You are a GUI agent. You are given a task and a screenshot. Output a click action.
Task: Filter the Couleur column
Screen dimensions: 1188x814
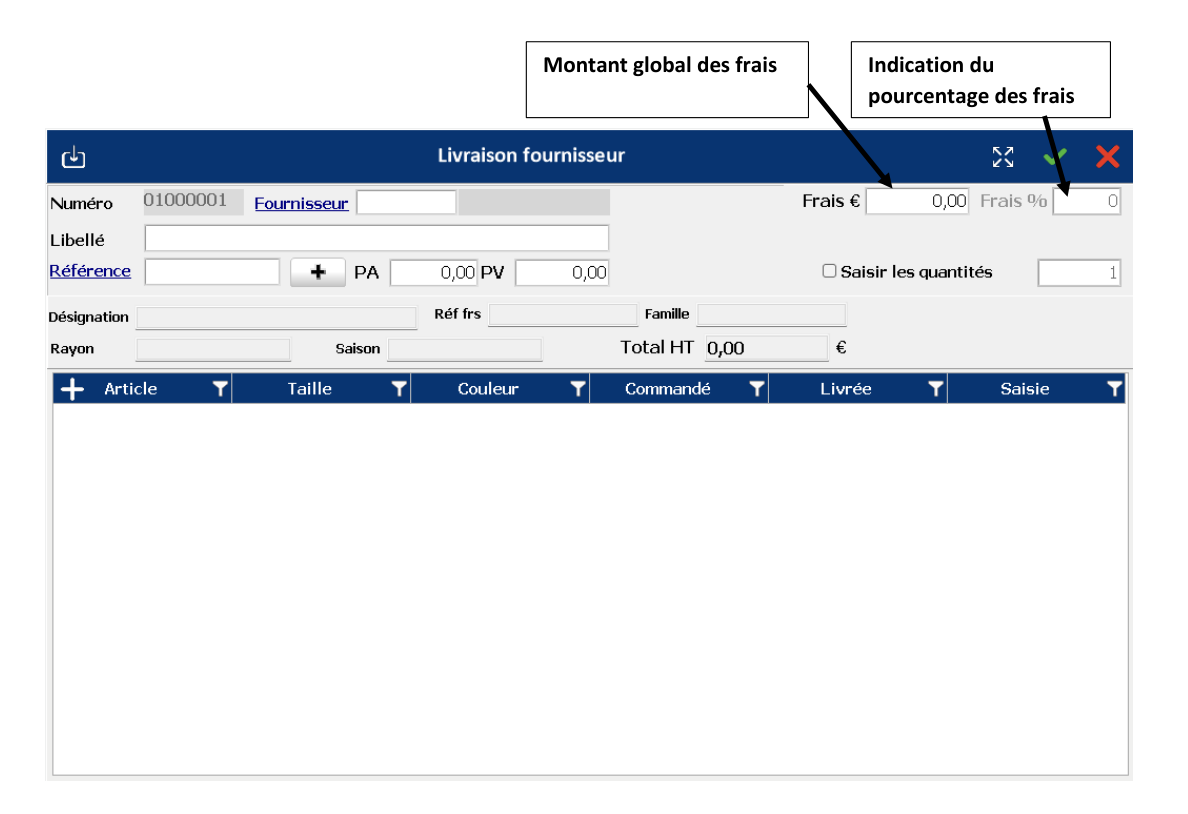pyautogui.click(x=577, y=389)
